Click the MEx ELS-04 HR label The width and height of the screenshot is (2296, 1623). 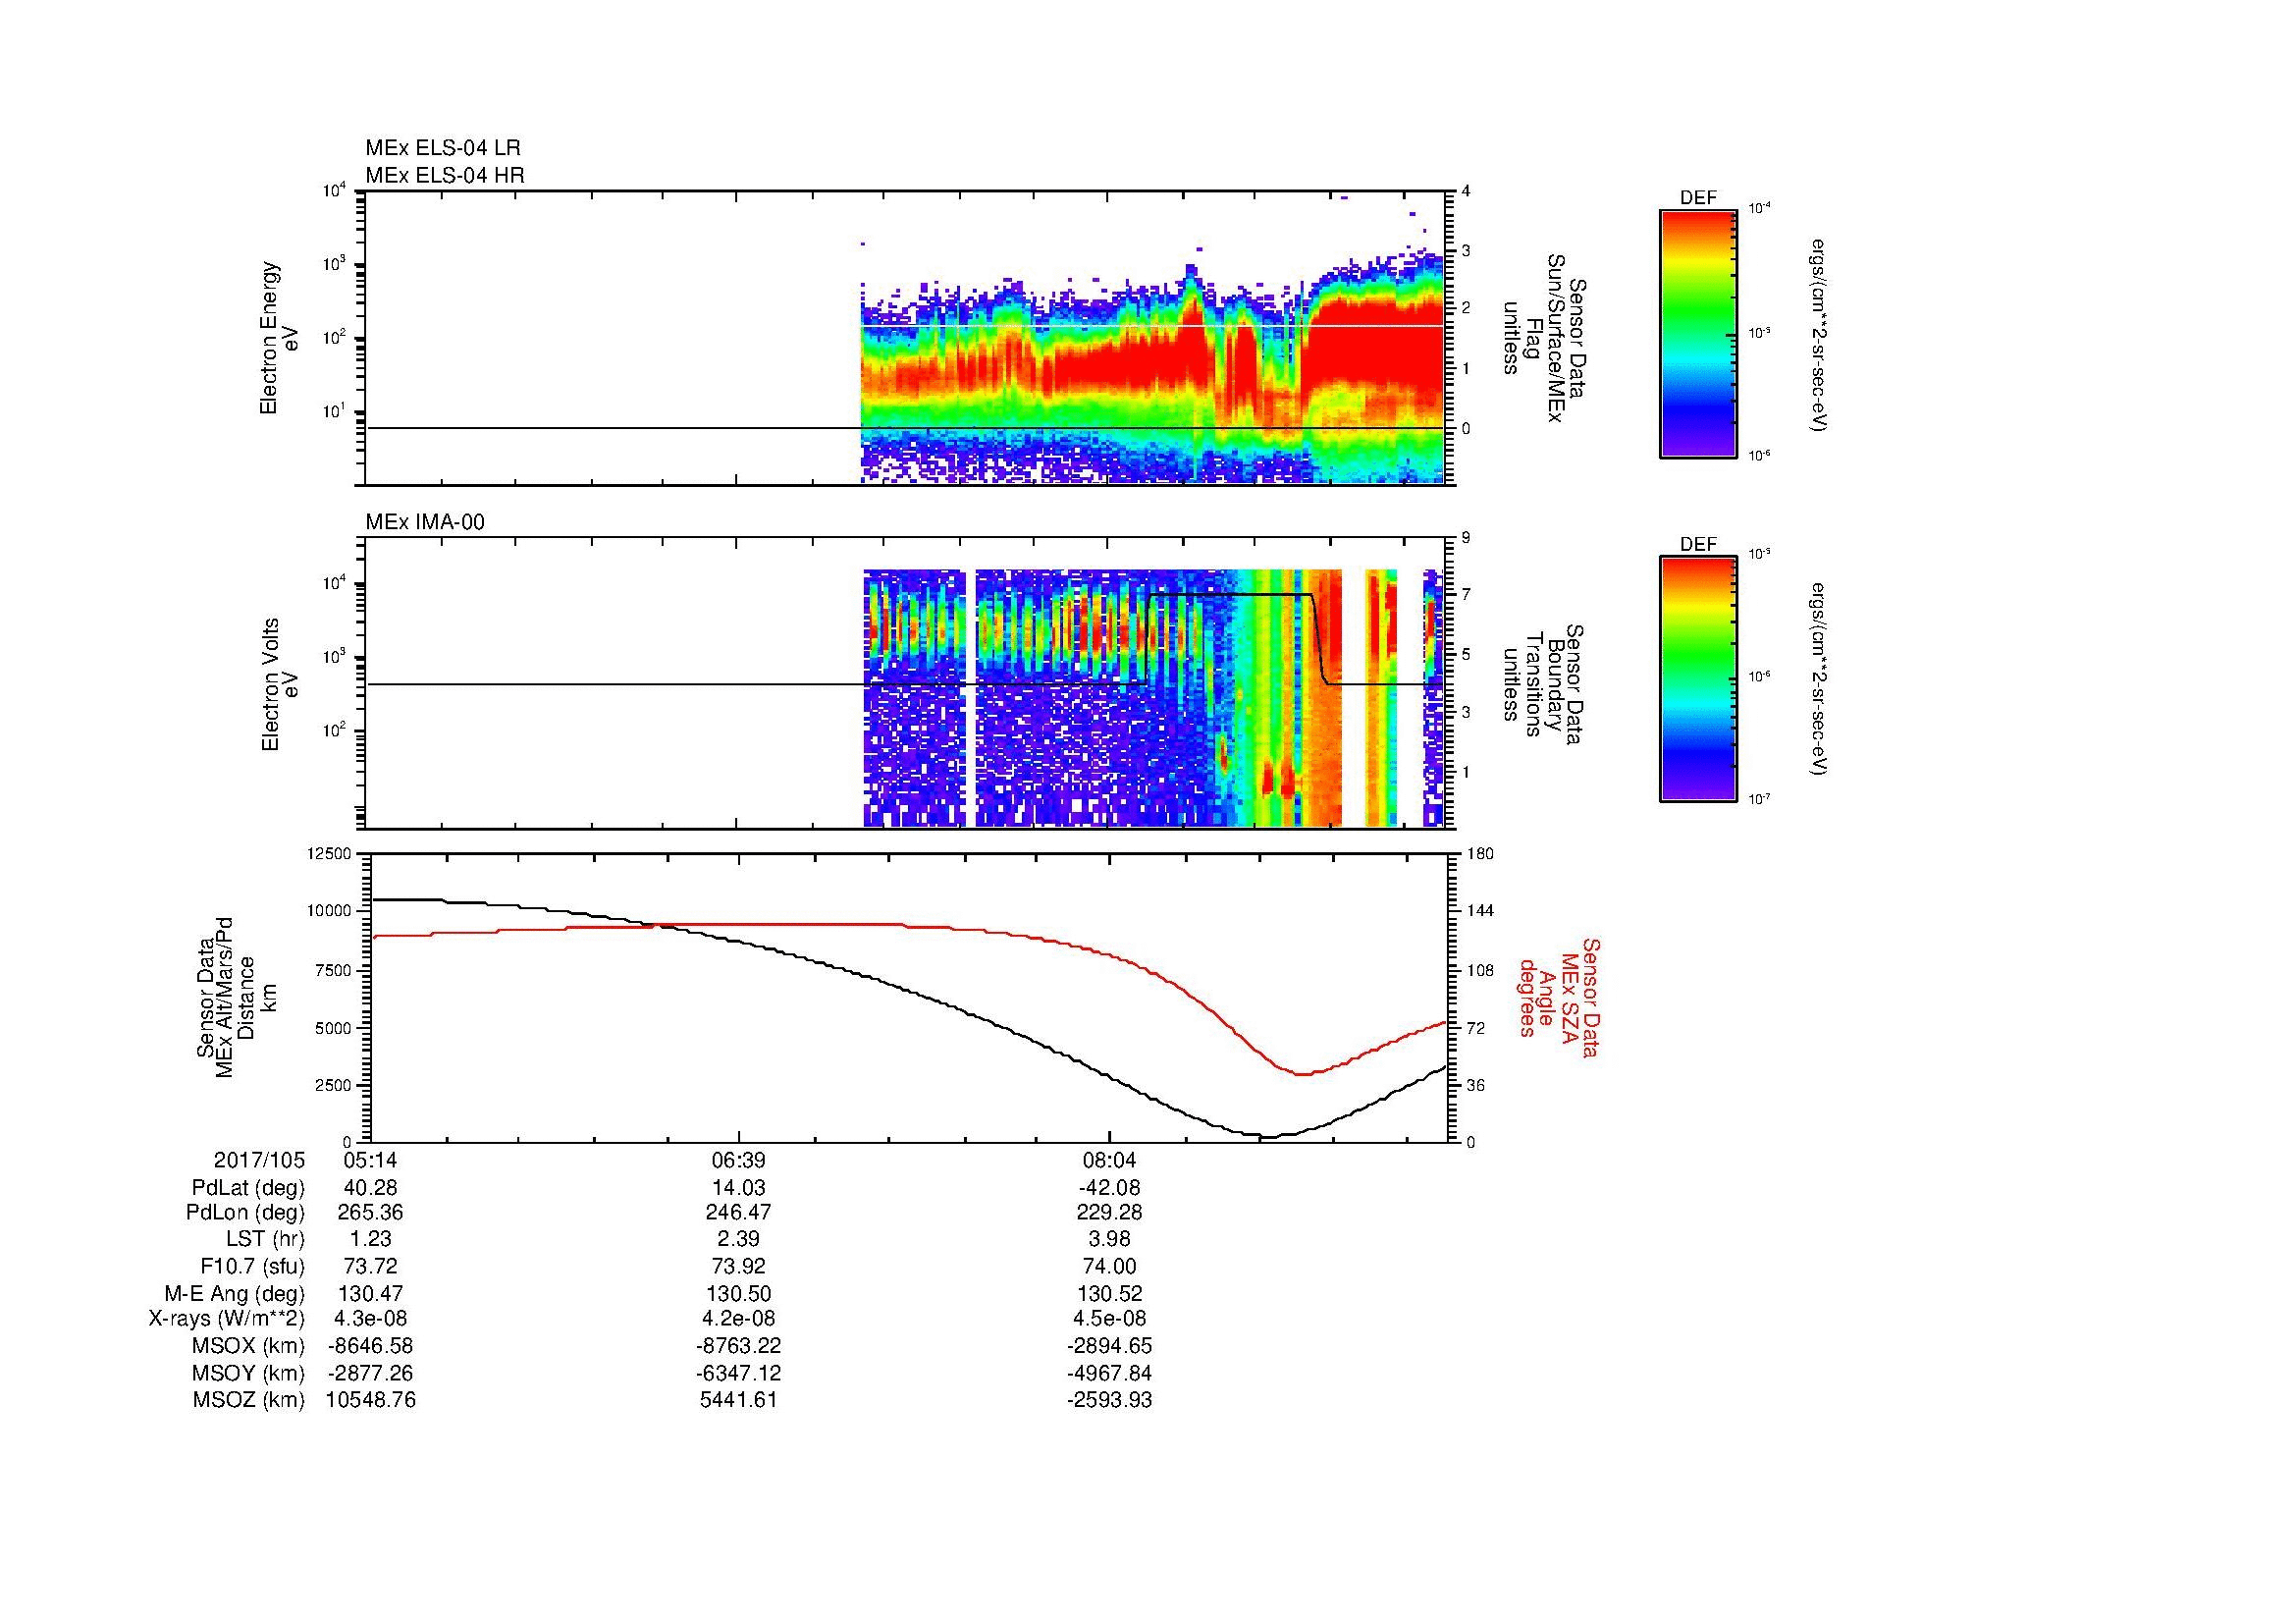point(444,176)
